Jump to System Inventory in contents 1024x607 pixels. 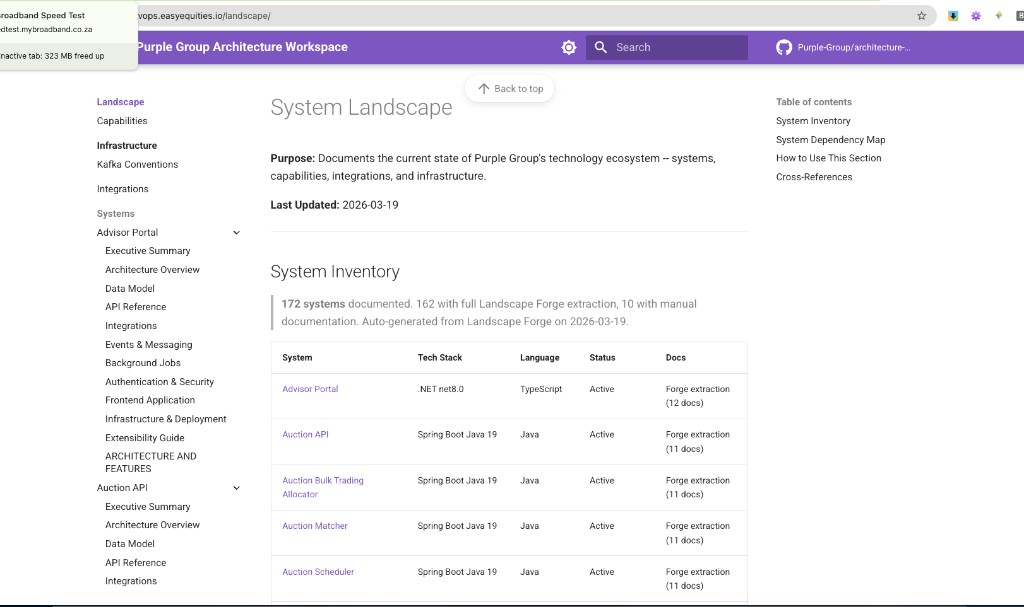813,121
